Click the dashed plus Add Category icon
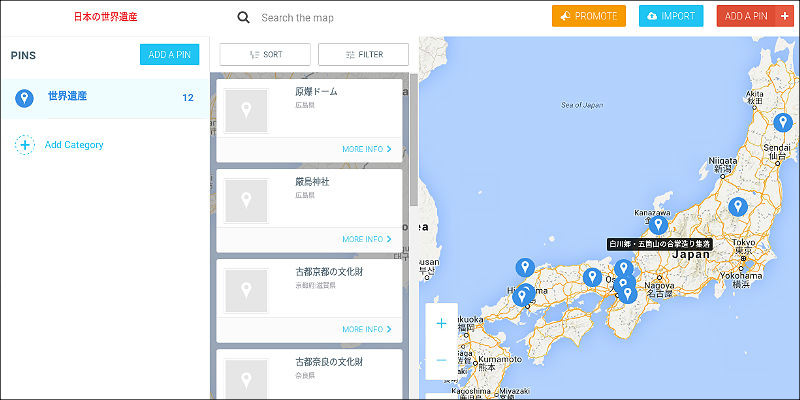The image size is (800, 400). click(24, 145)
